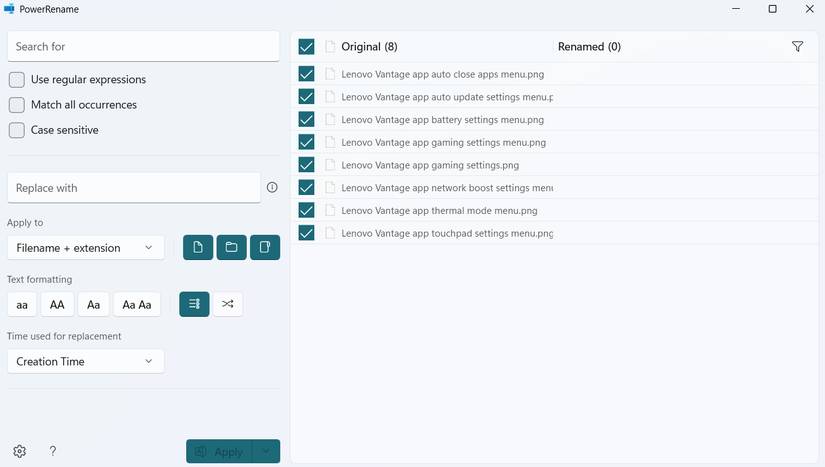Click into the Search for field
Viewport: 825px width, 467px height.
143,46
